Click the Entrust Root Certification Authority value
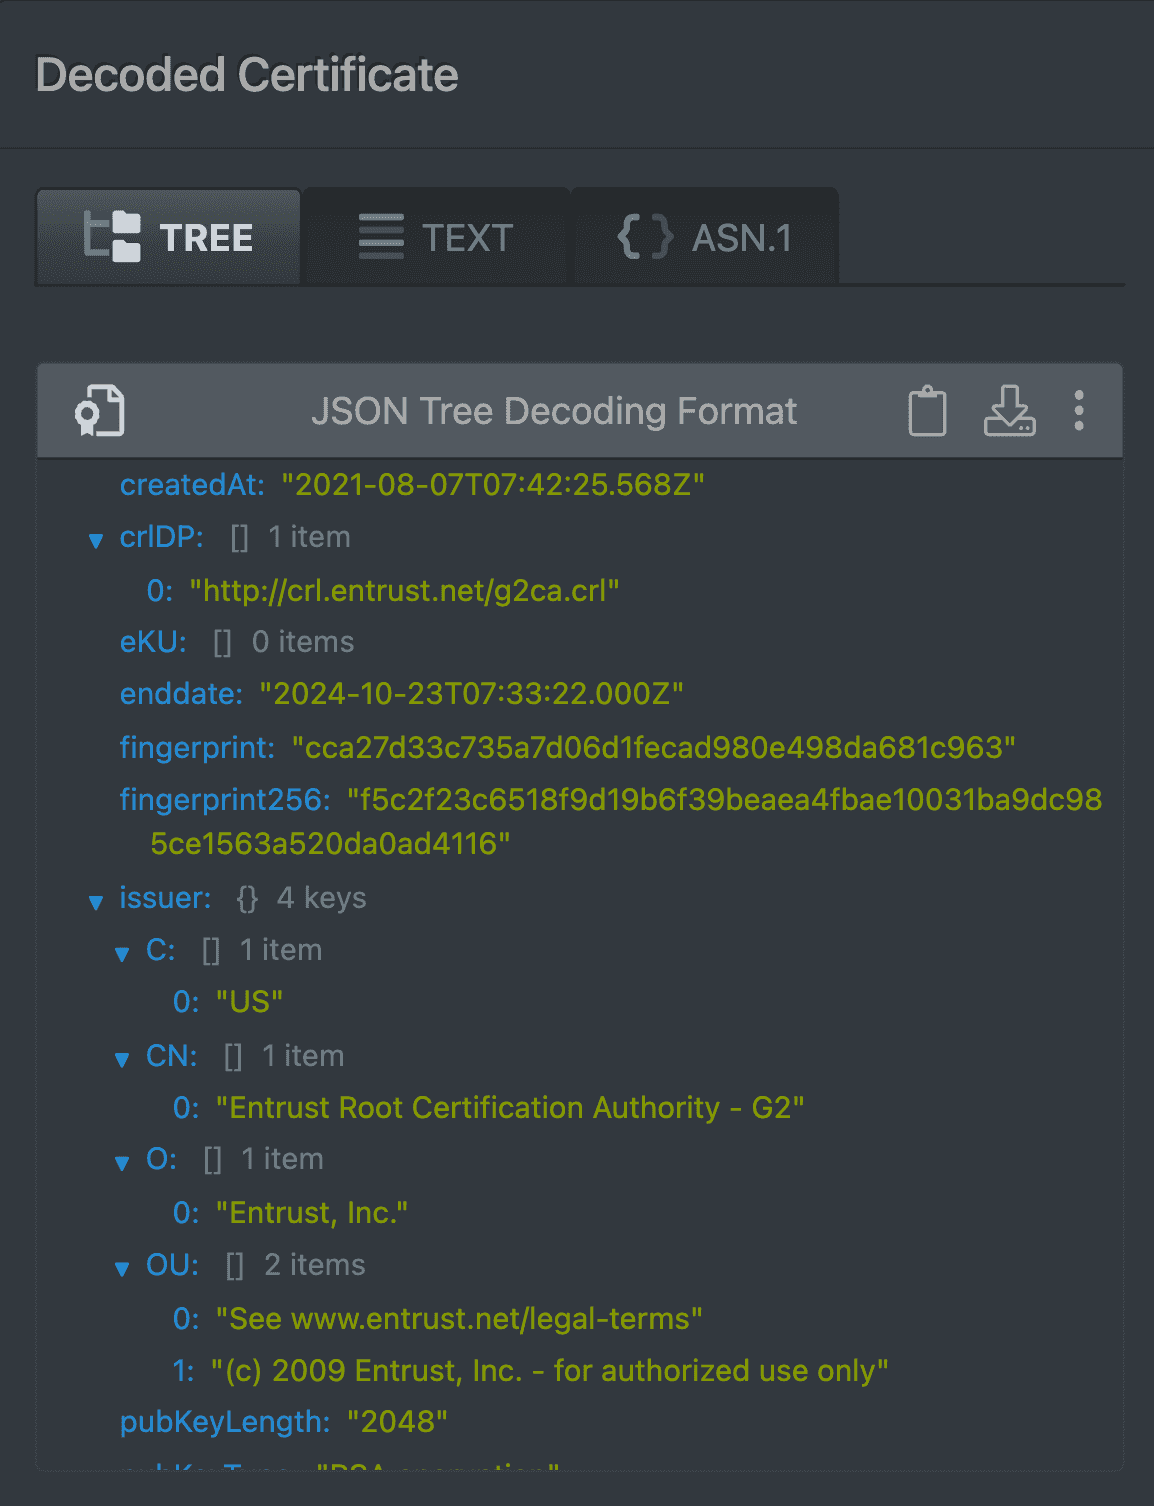The height and width of the screenshot is (1506, 1154). pos(510,1108)
